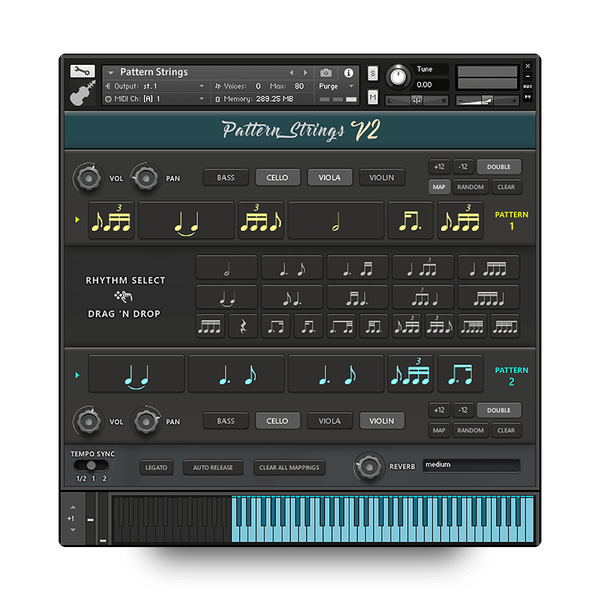Toggle DOUBLE for Pattern 1

pos(499,167)
